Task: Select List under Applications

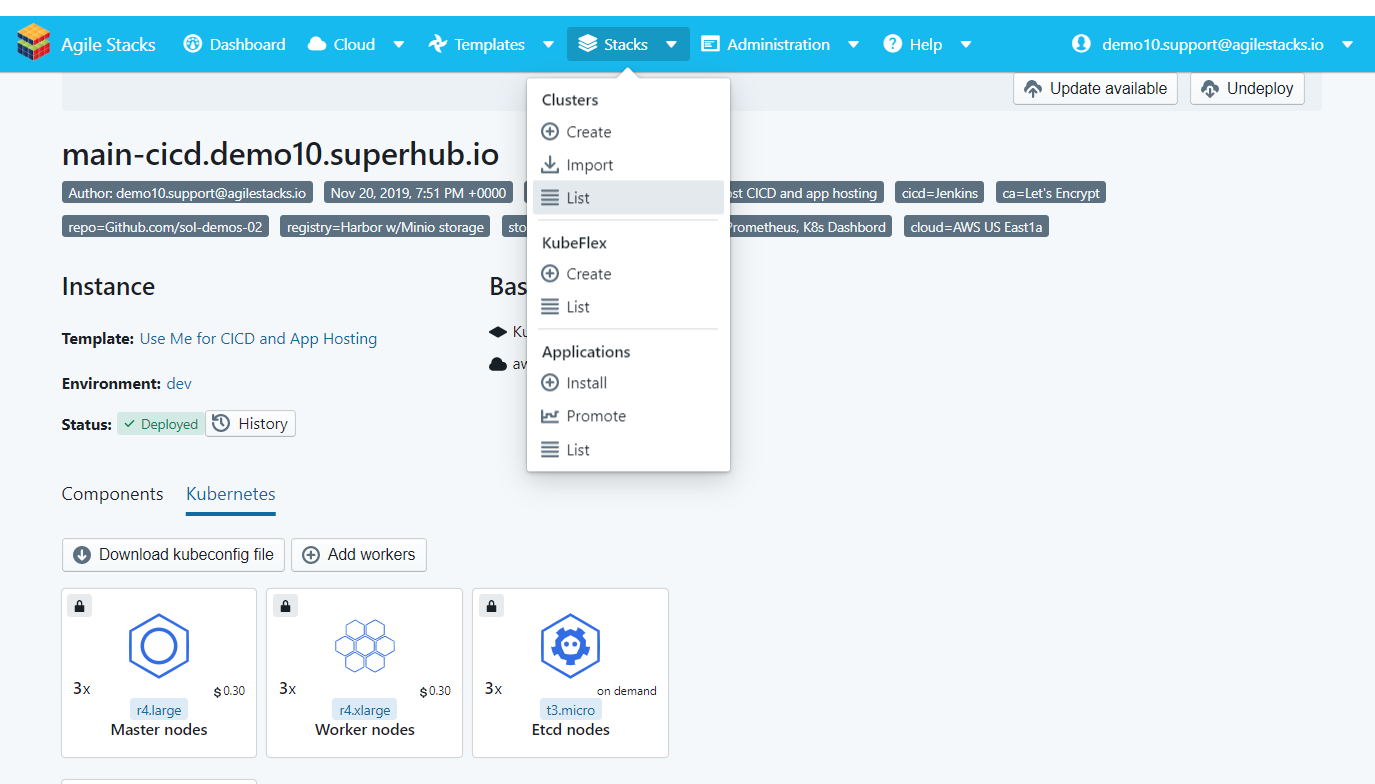Action: (x=628, y=450)
